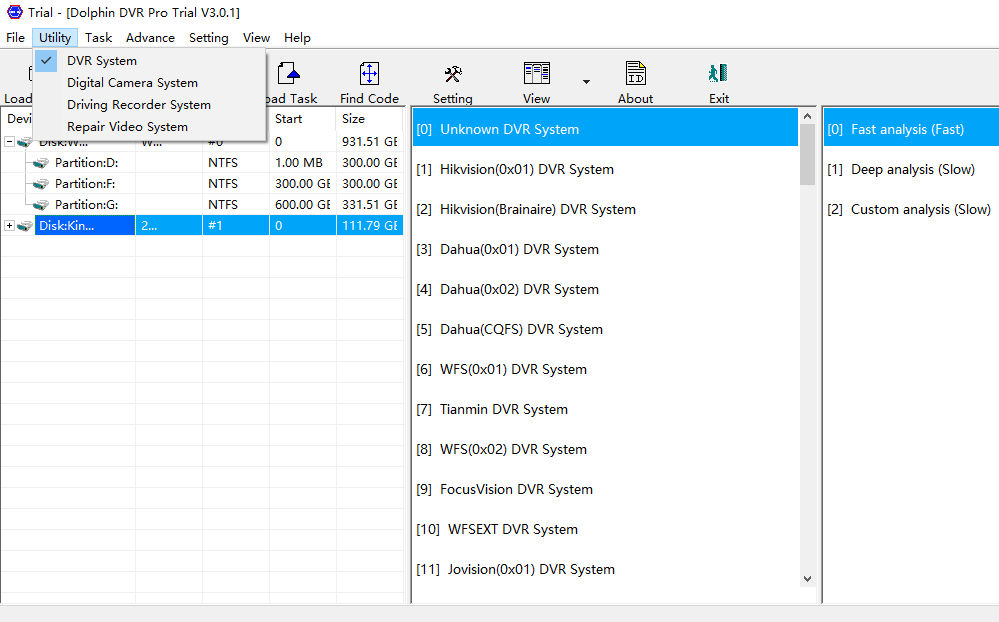Choose Repair Video System menu entry

click(149, 127)
